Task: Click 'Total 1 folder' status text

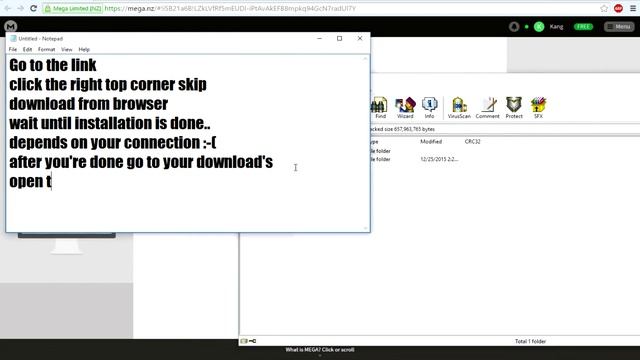Action: pos(530,341)
